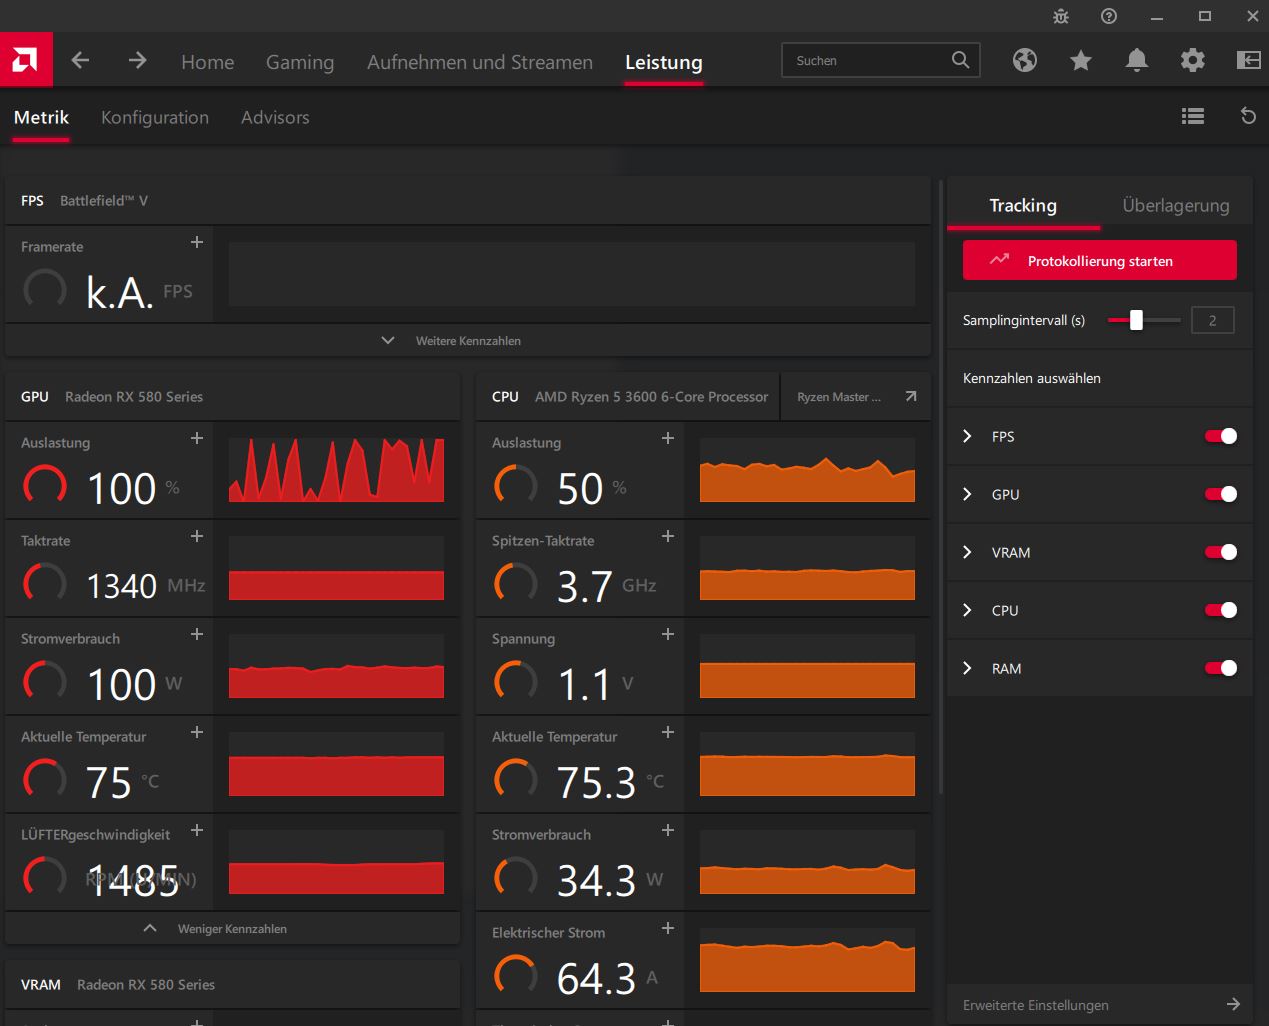Open notifications bell icon
The height and width of the screenshot is (1026, 1269).
click(1137, 61)
